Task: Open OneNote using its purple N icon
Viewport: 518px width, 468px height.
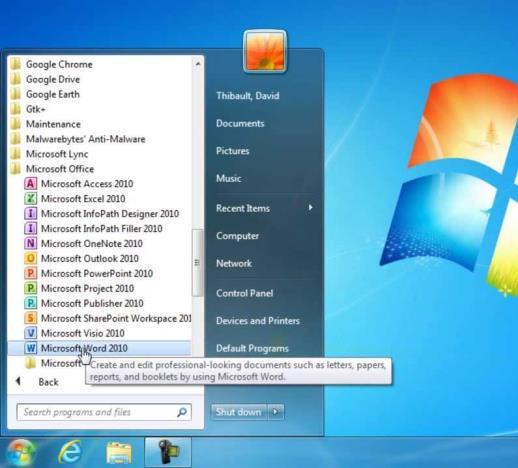Action: (30, 244)
